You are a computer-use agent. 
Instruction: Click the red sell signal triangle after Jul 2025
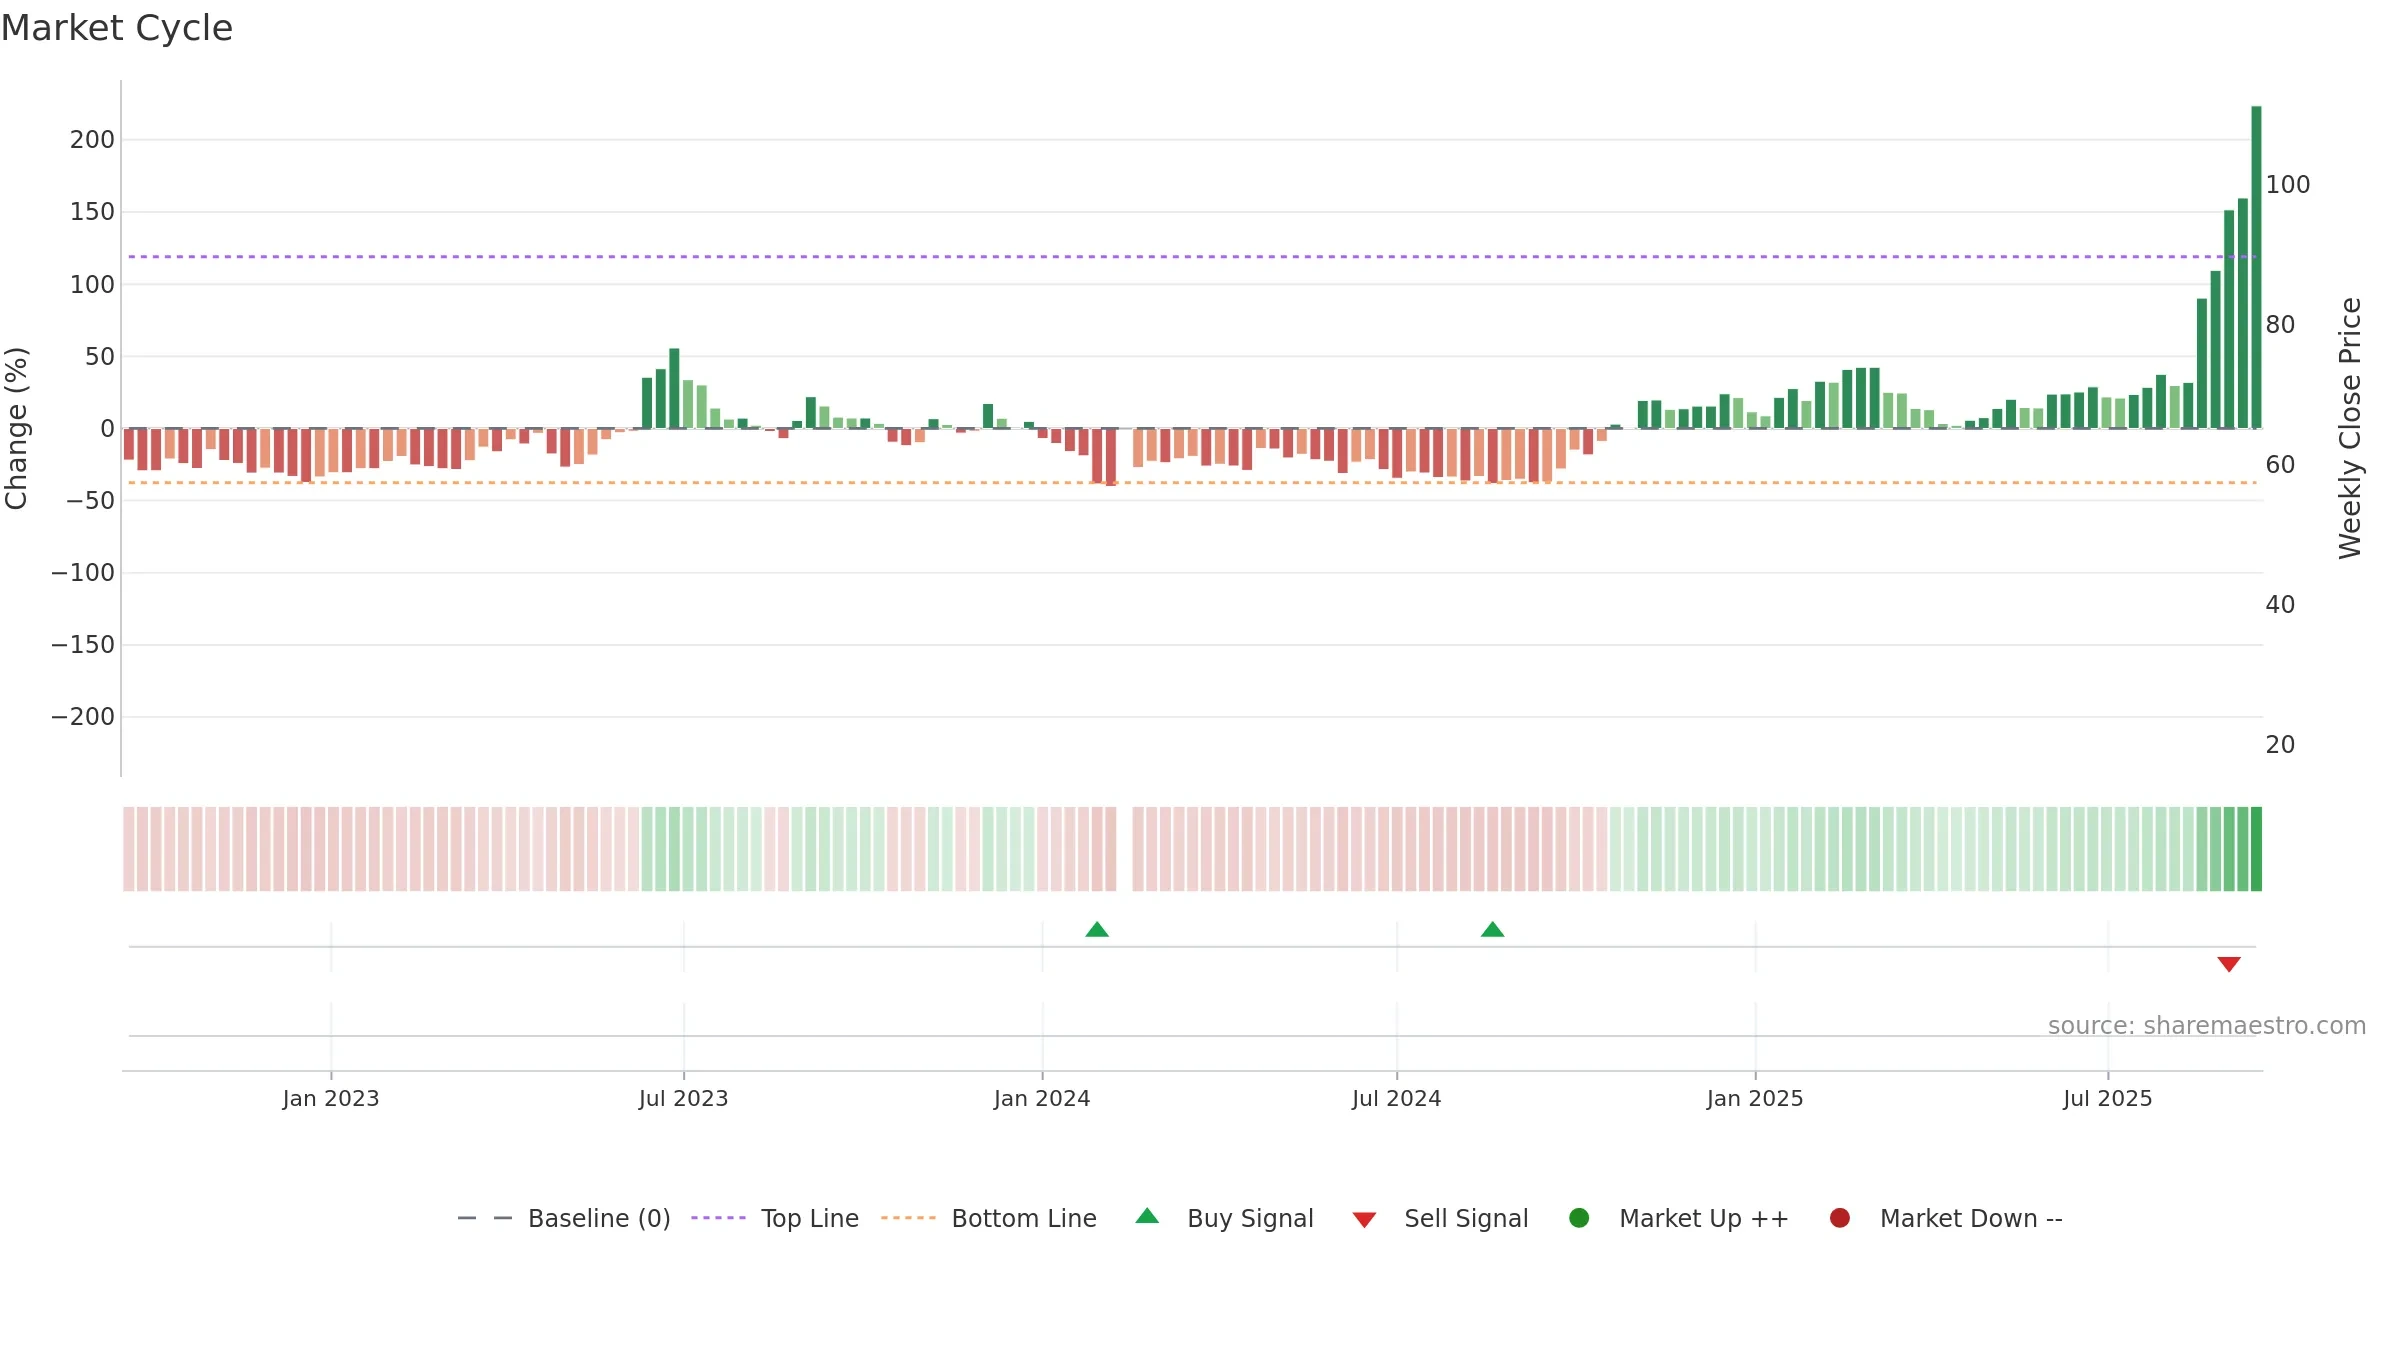[x=2229, y=964]
